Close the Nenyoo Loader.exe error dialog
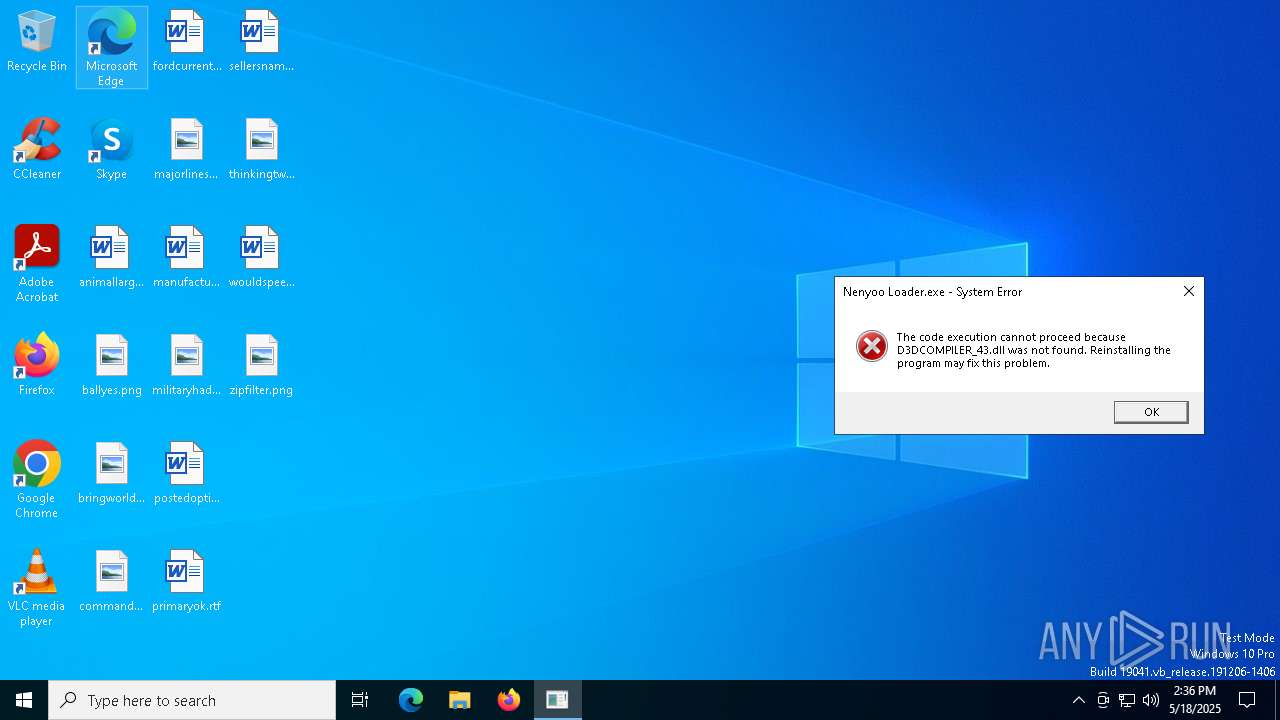Viewport: 1280px width, 720px height. click(1188, 291)
